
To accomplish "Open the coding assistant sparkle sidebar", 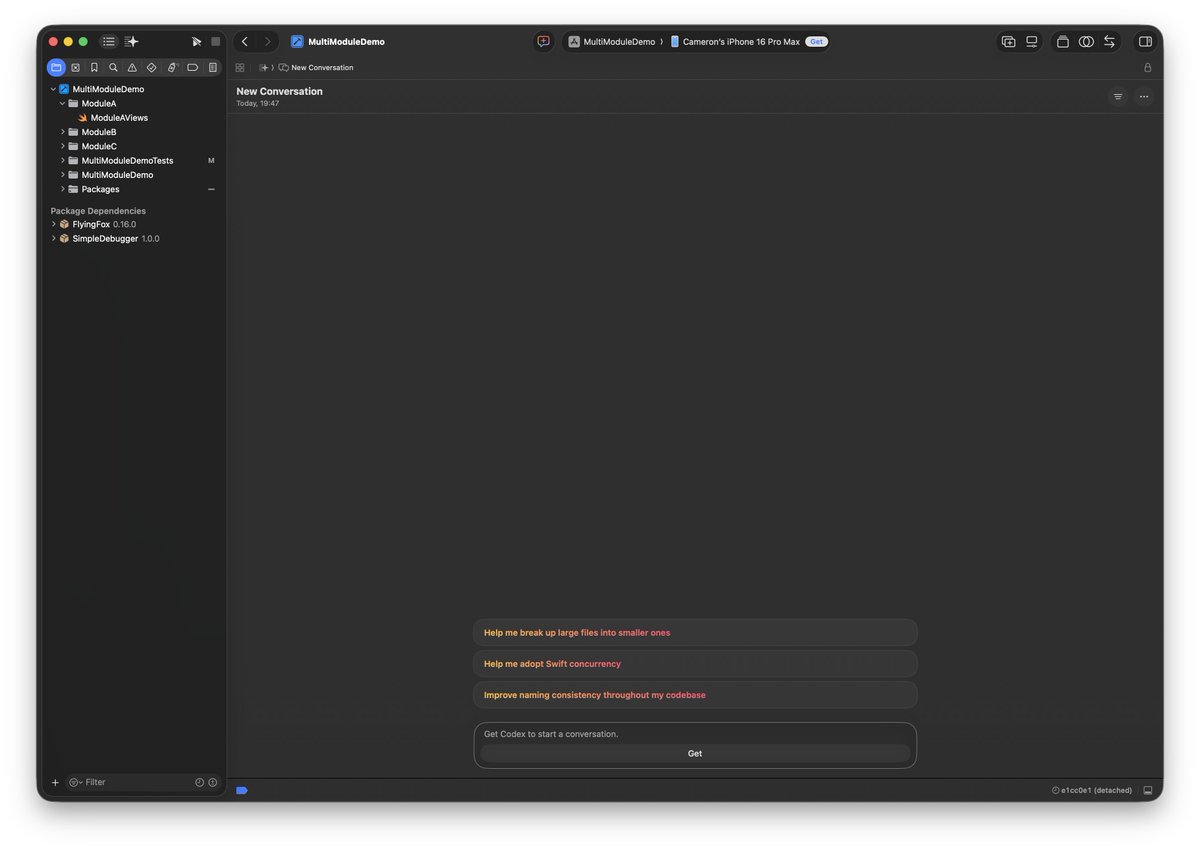I will pyautogui.click(x=132, y=42).
